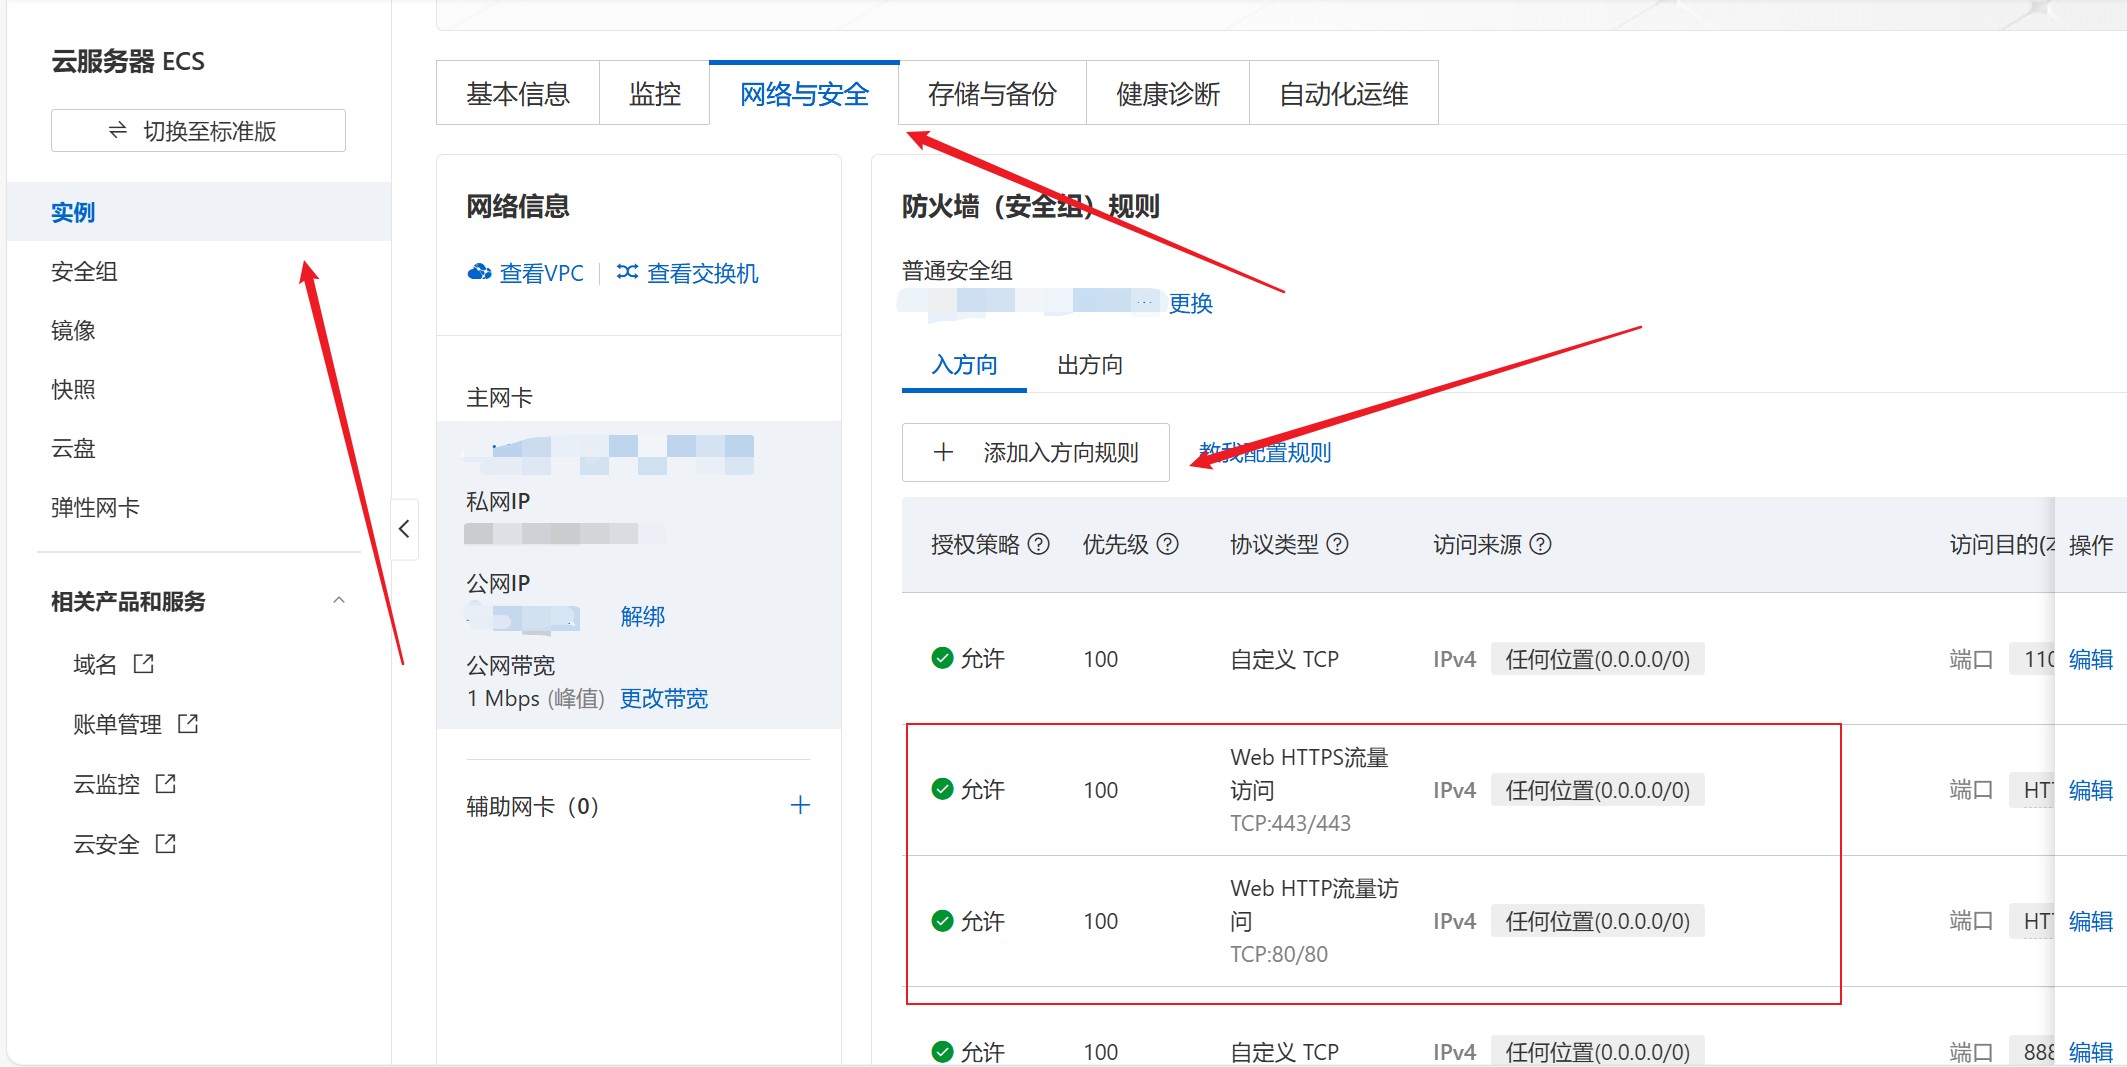This screenshot has width=2127, height=1067.
Task: Click the 切换至标准版 button
Action: click(198, 131)
